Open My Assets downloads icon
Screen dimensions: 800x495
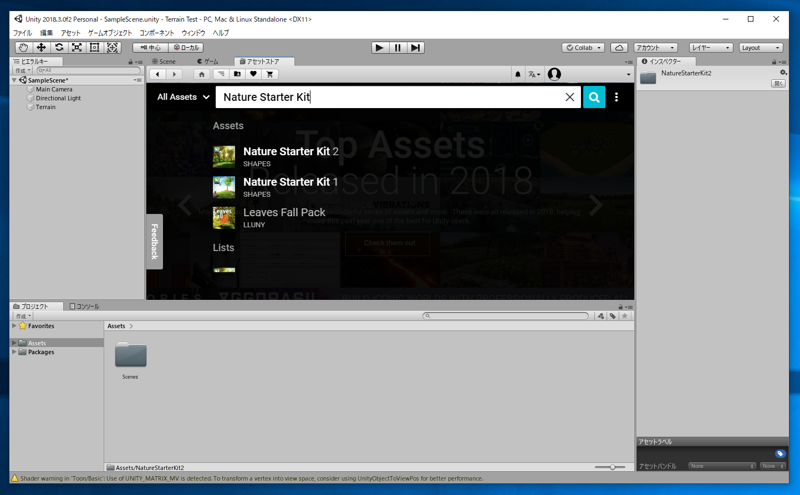pos(237,74)
